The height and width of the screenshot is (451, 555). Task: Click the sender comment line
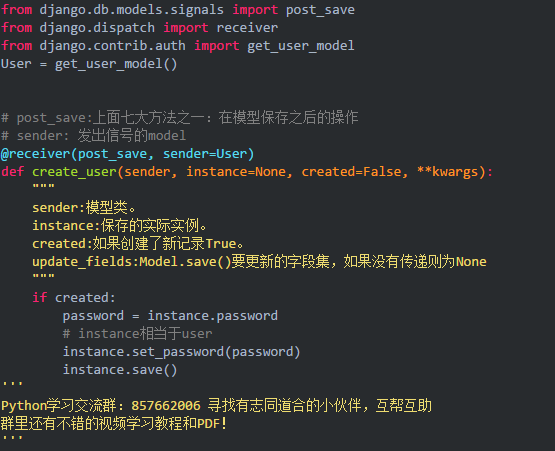(93, 136)
